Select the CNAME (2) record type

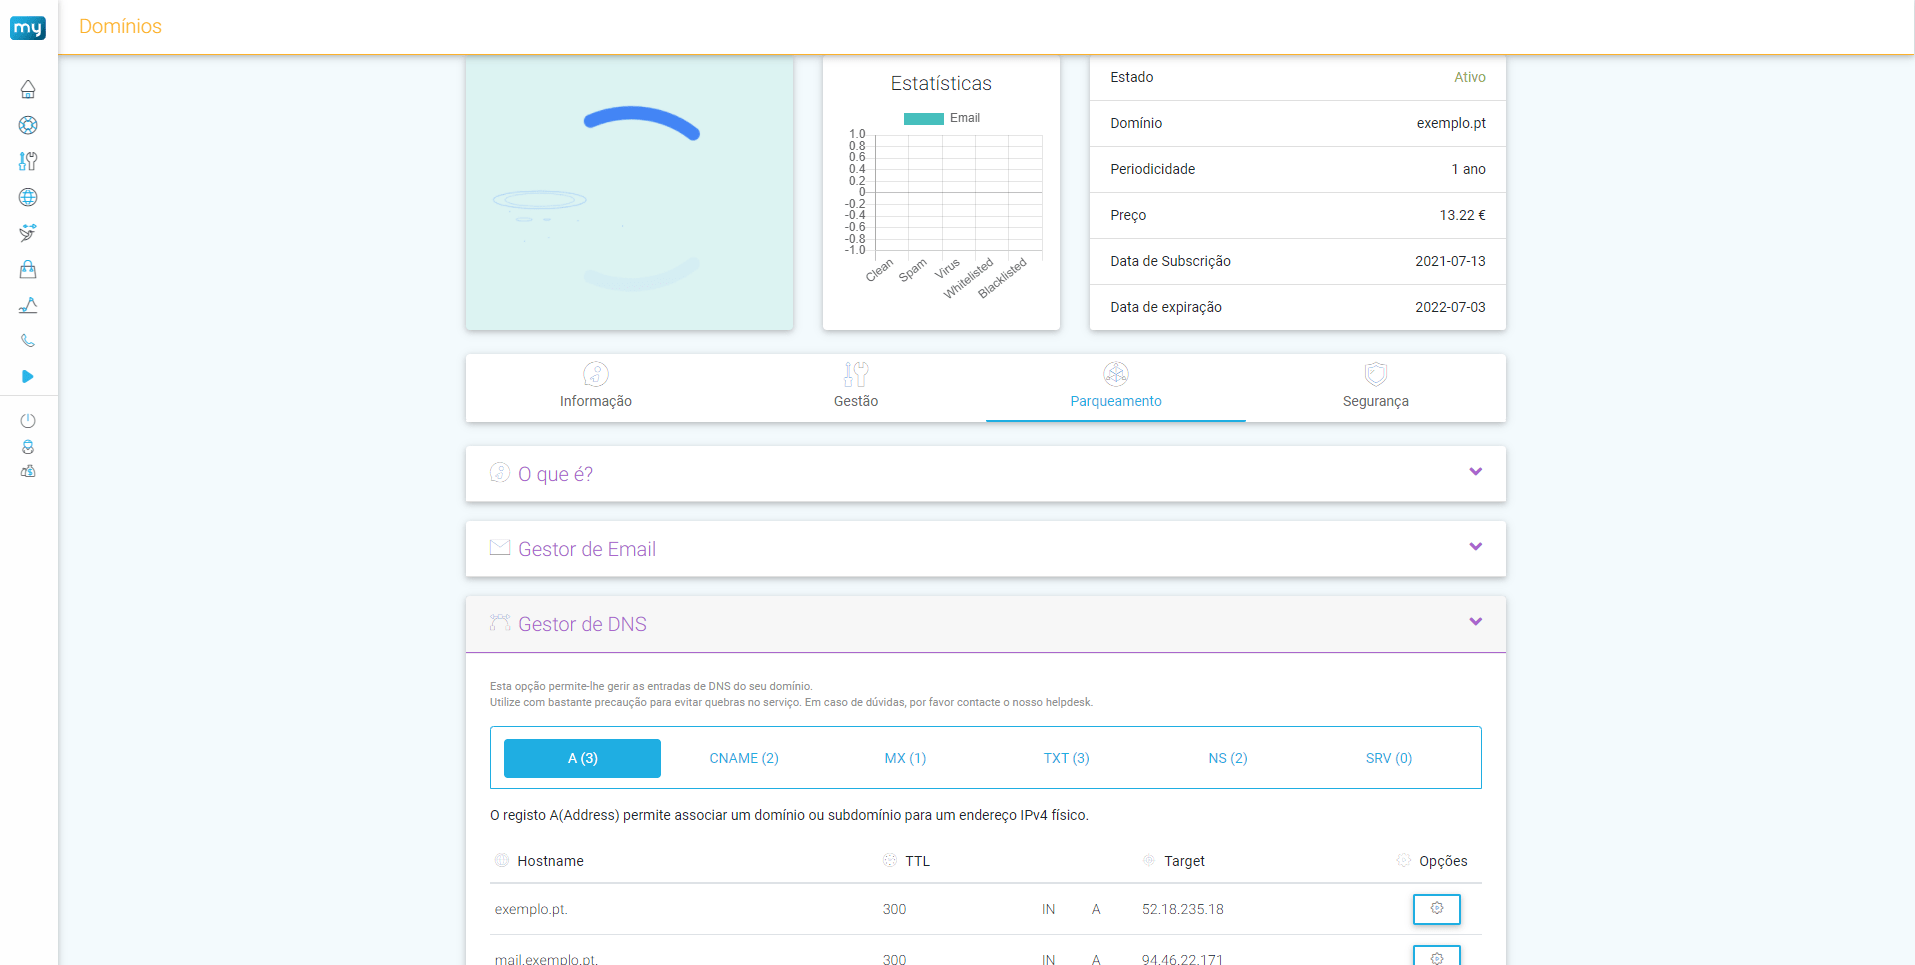click(744, 759)
